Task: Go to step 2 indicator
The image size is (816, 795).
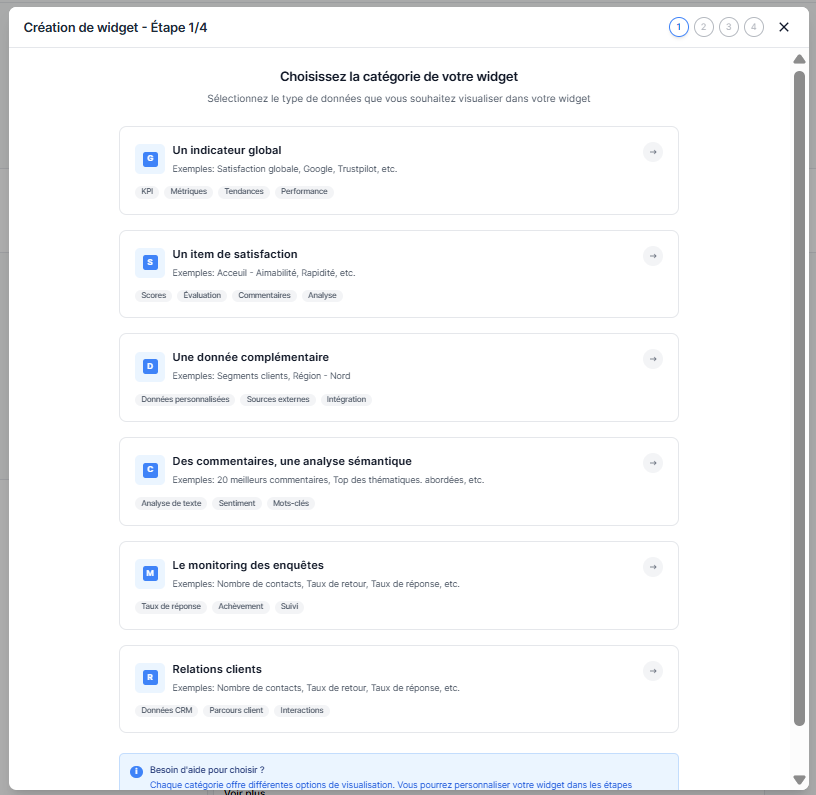Action: pos(704,27)
